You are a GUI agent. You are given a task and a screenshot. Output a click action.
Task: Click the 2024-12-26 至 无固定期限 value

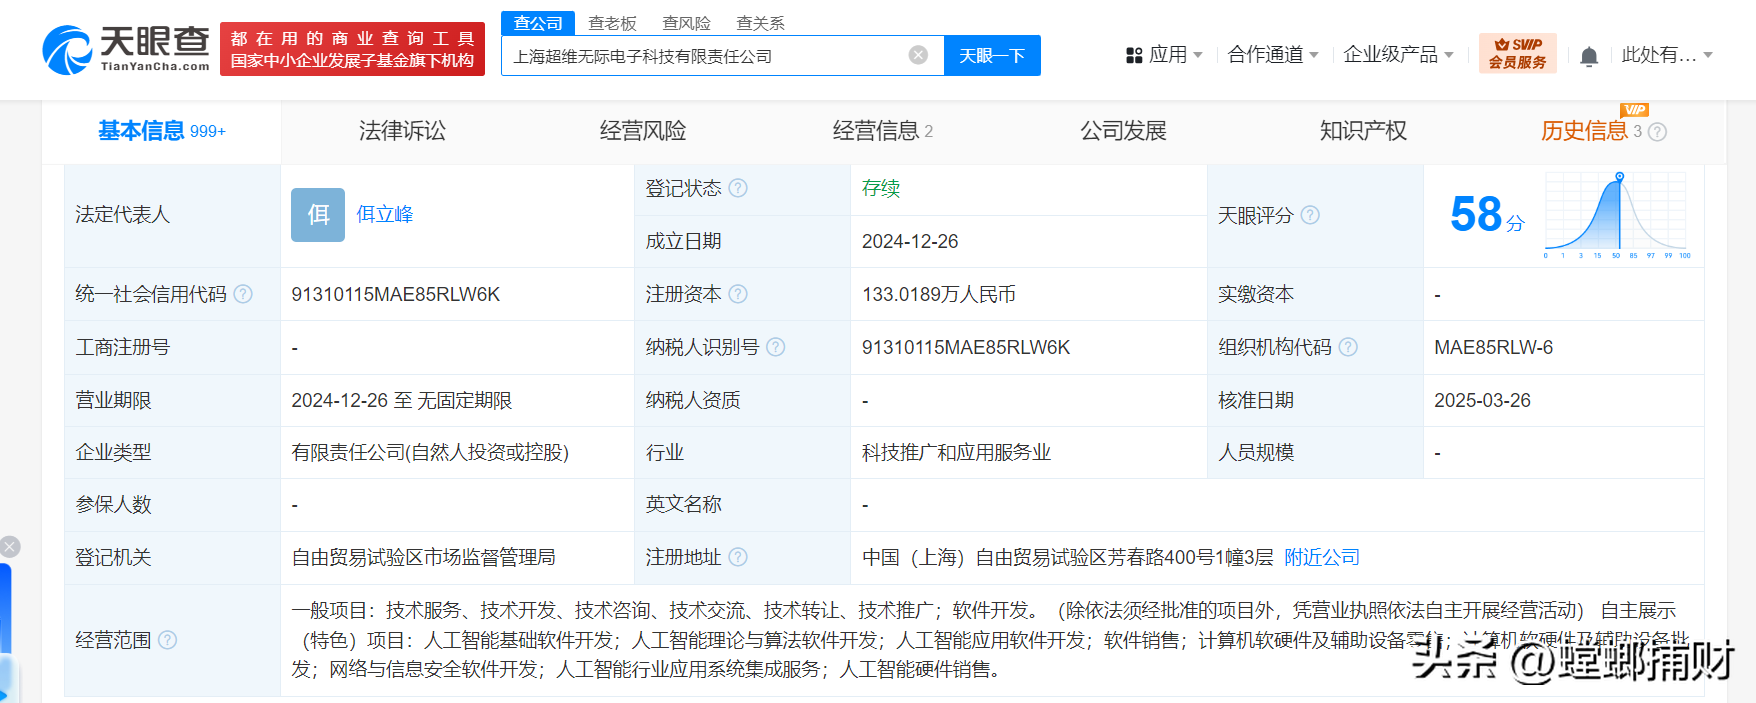401,400
